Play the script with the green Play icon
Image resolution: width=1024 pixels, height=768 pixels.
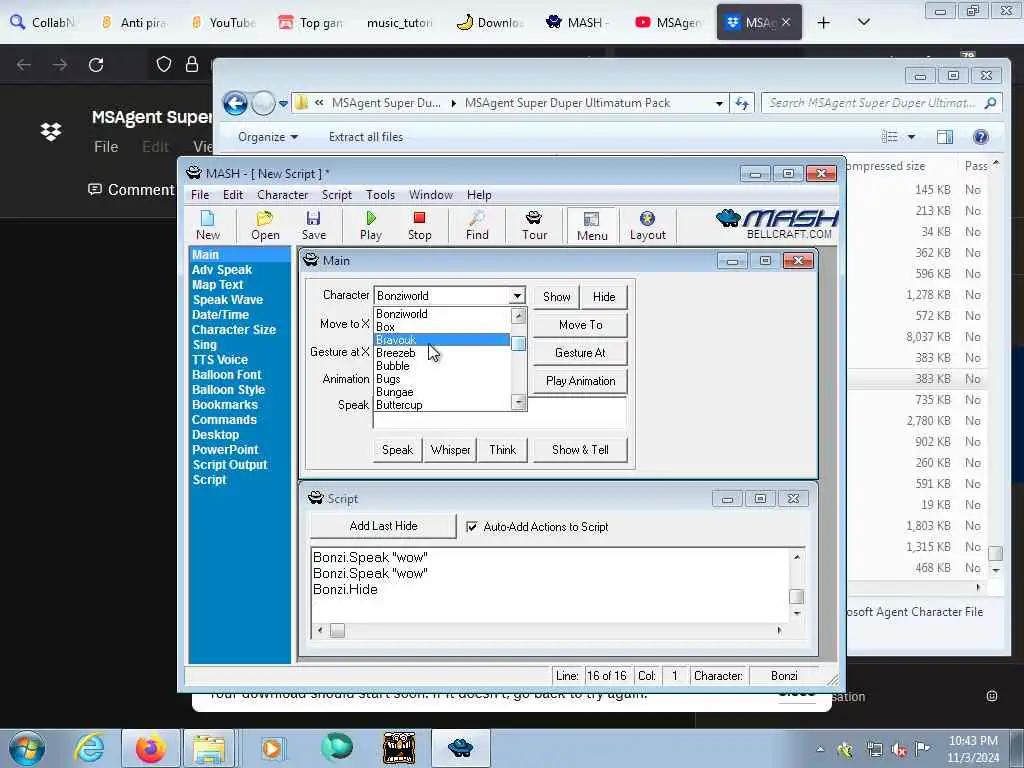371,225
